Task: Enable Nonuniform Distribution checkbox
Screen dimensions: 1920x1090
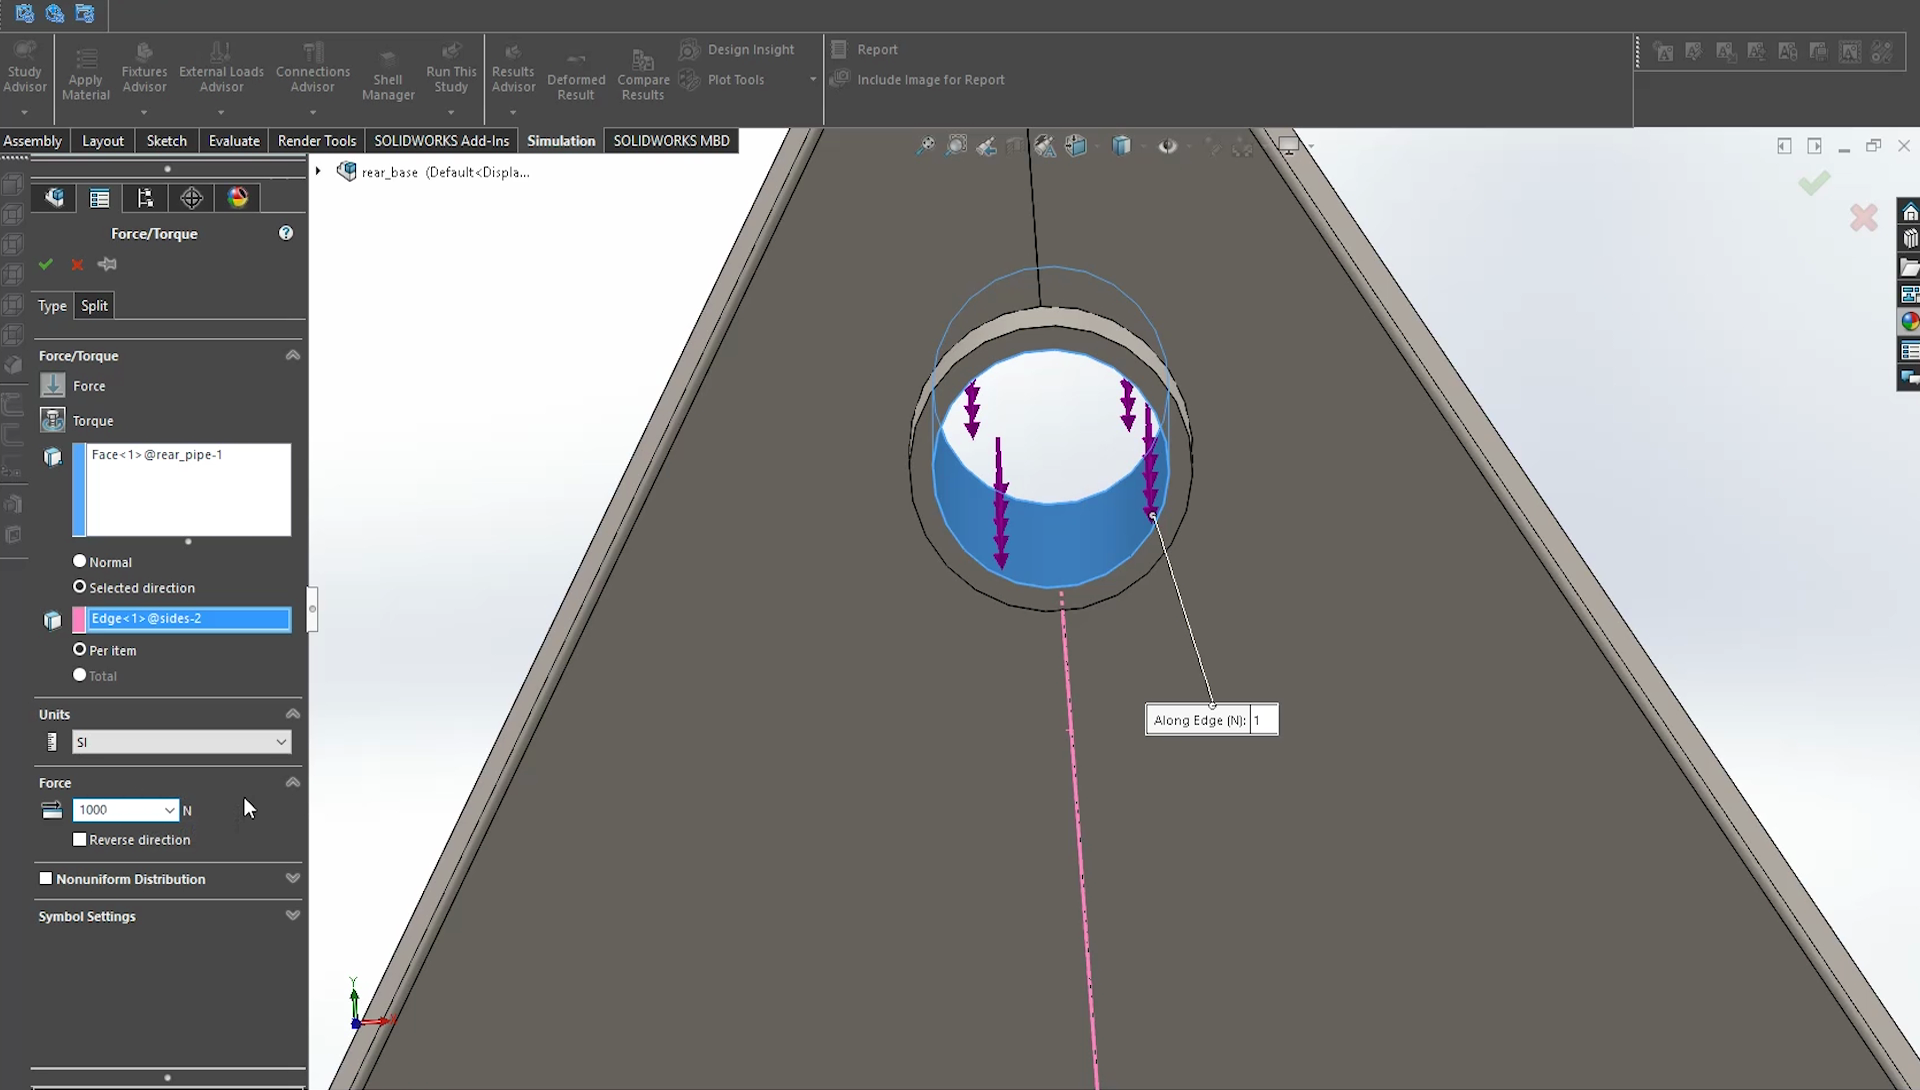Action: click(46, 878)
